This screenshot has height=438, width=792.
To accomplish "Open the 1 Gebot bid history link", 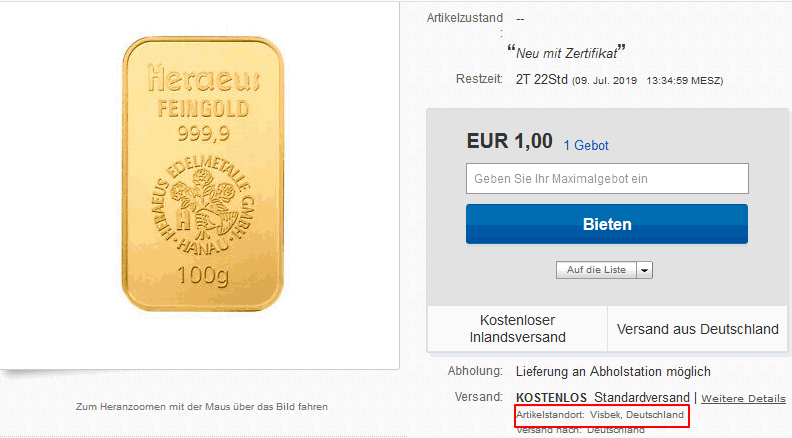I will pos(586,145).
